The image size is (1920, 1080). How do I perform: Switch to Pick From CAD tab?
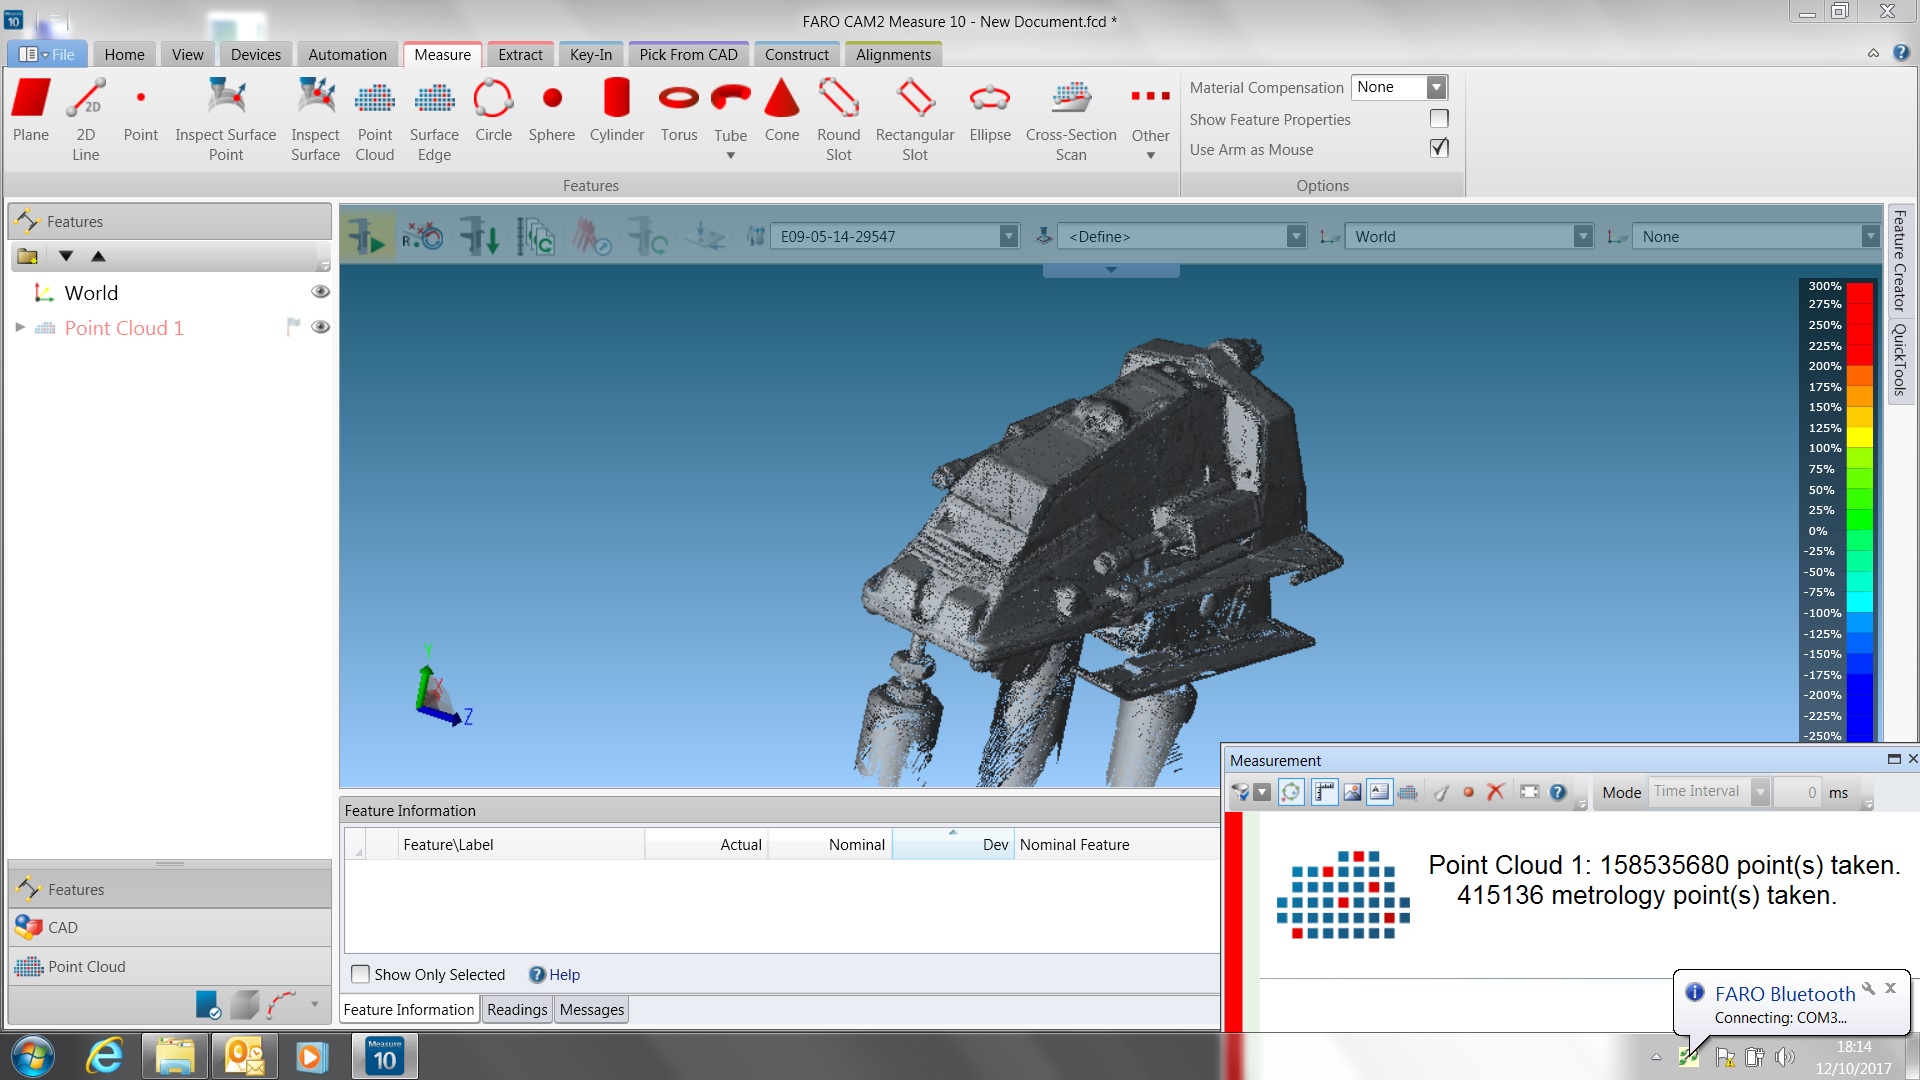click(688, 55)
